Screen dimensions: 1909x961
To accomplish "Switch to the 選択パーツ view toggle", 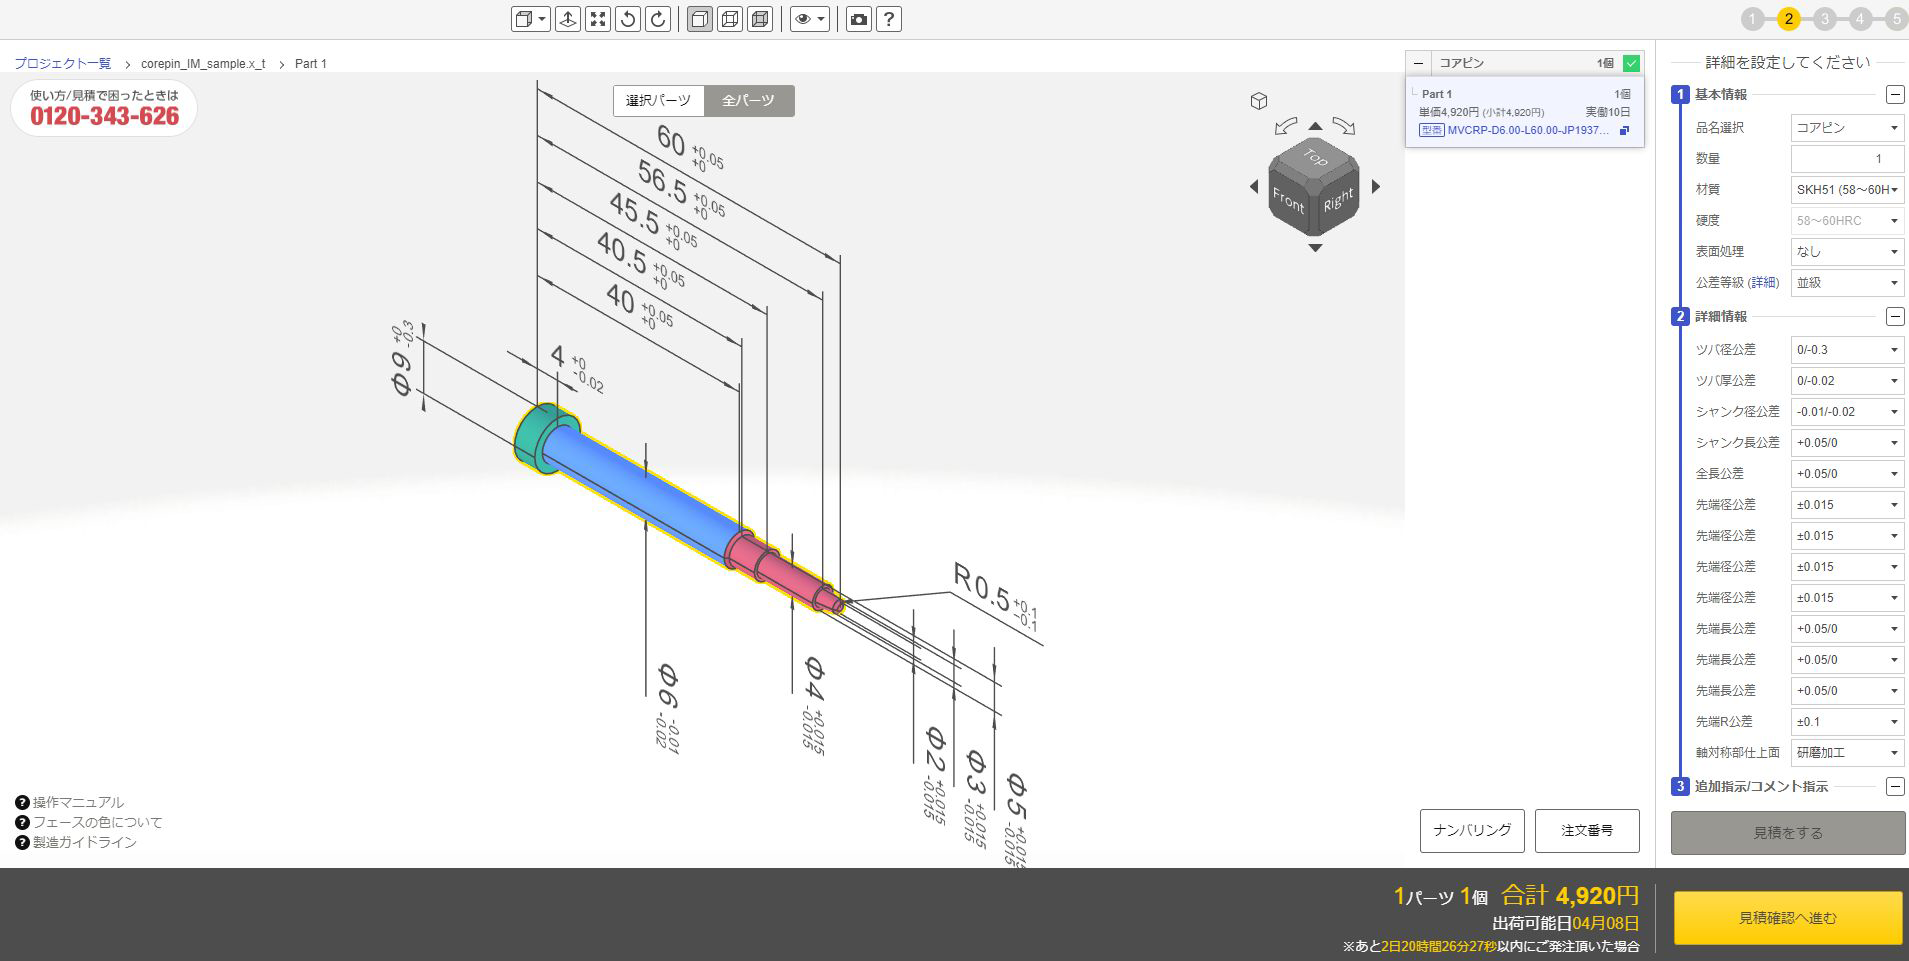I will coord(658,101).
